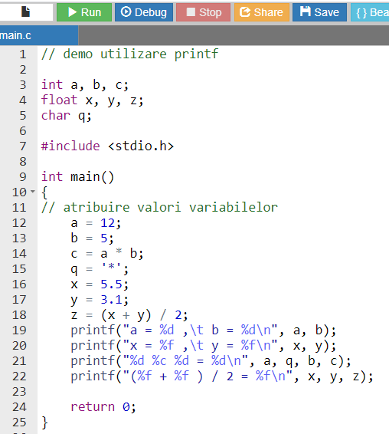Click the Beautify braces button
Viewport: 389px width, 435px height.
370,12
